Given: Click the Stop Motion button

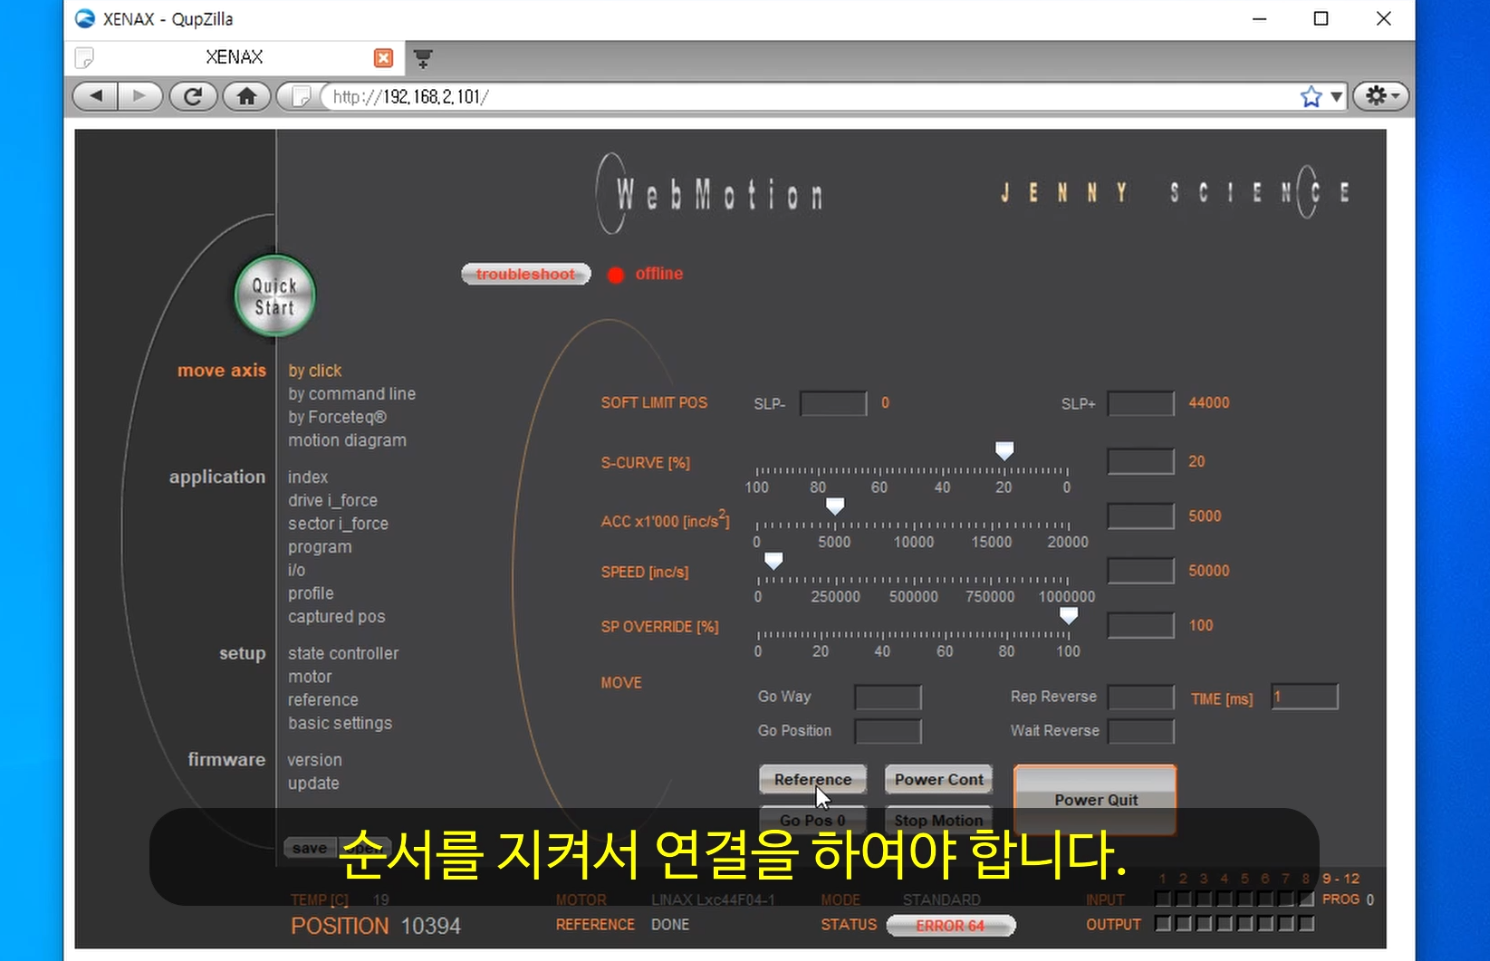Looking at the screenshot, I should tap(939, 819).
